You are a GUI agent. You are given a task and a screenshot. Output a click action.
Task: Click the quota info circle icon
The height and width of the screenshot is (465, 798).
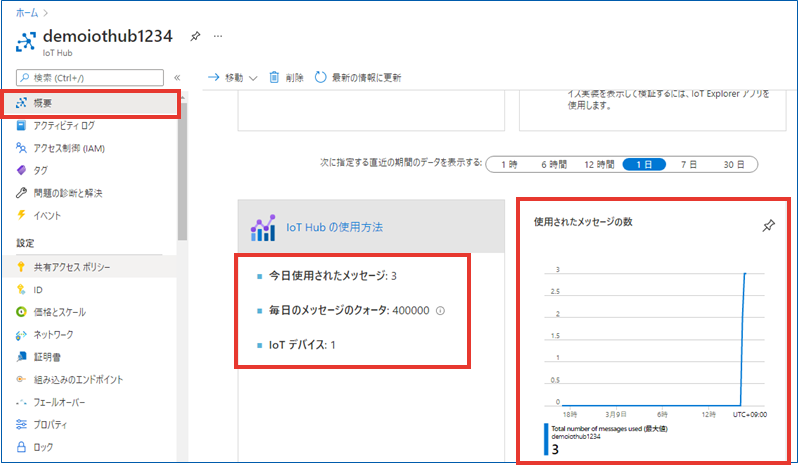coord(440,310)
